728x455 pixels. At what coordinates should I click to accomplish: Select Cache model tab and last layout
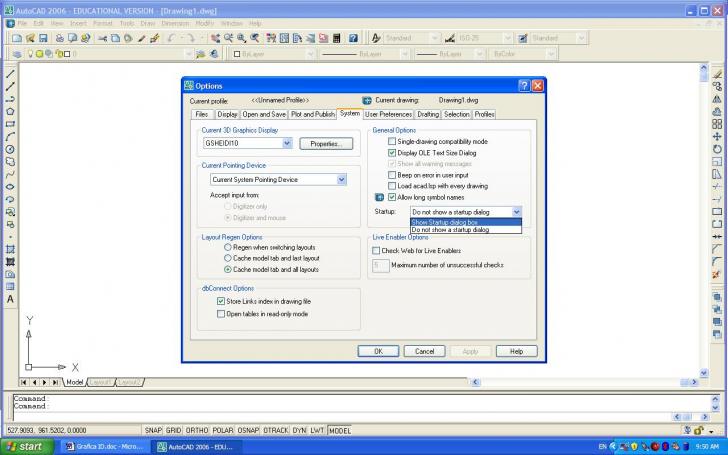tap(228, 258)
